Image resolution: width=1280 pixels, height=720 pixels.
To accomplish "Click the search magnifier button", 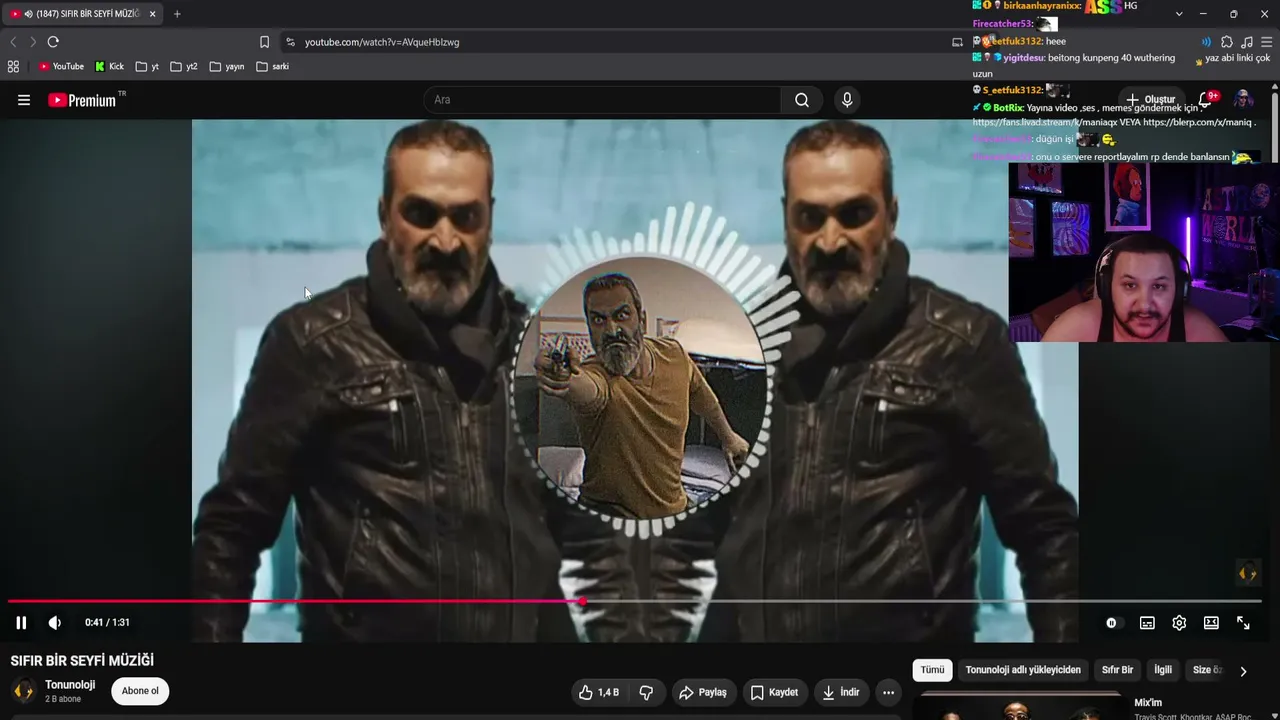I will pyautogui.click(x=802, y=100).
